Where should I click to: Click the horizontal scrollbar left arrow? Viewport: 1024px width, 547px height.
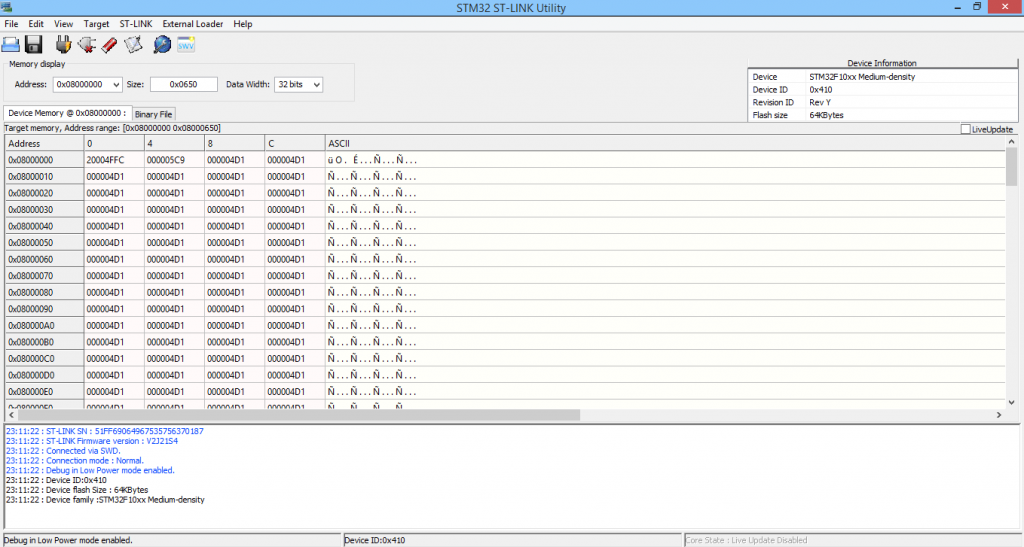(11, 414)
